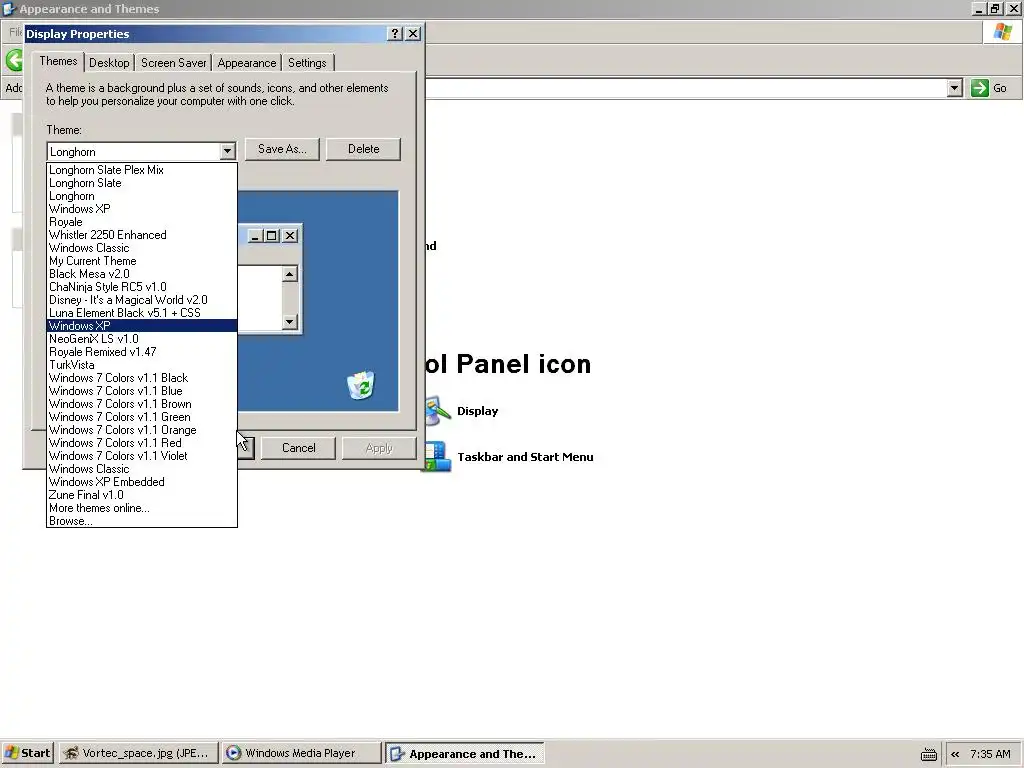Open the Start menu

[x=27, y=753]
